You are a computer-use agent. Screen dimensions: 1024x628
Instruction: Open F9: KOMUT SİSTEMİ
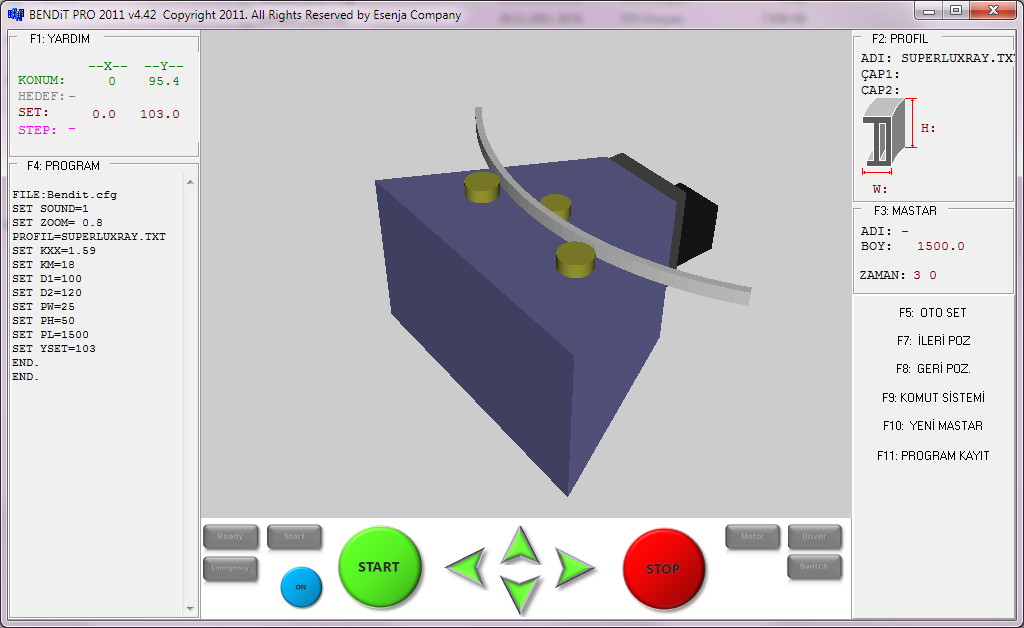(x=932, y=398)
